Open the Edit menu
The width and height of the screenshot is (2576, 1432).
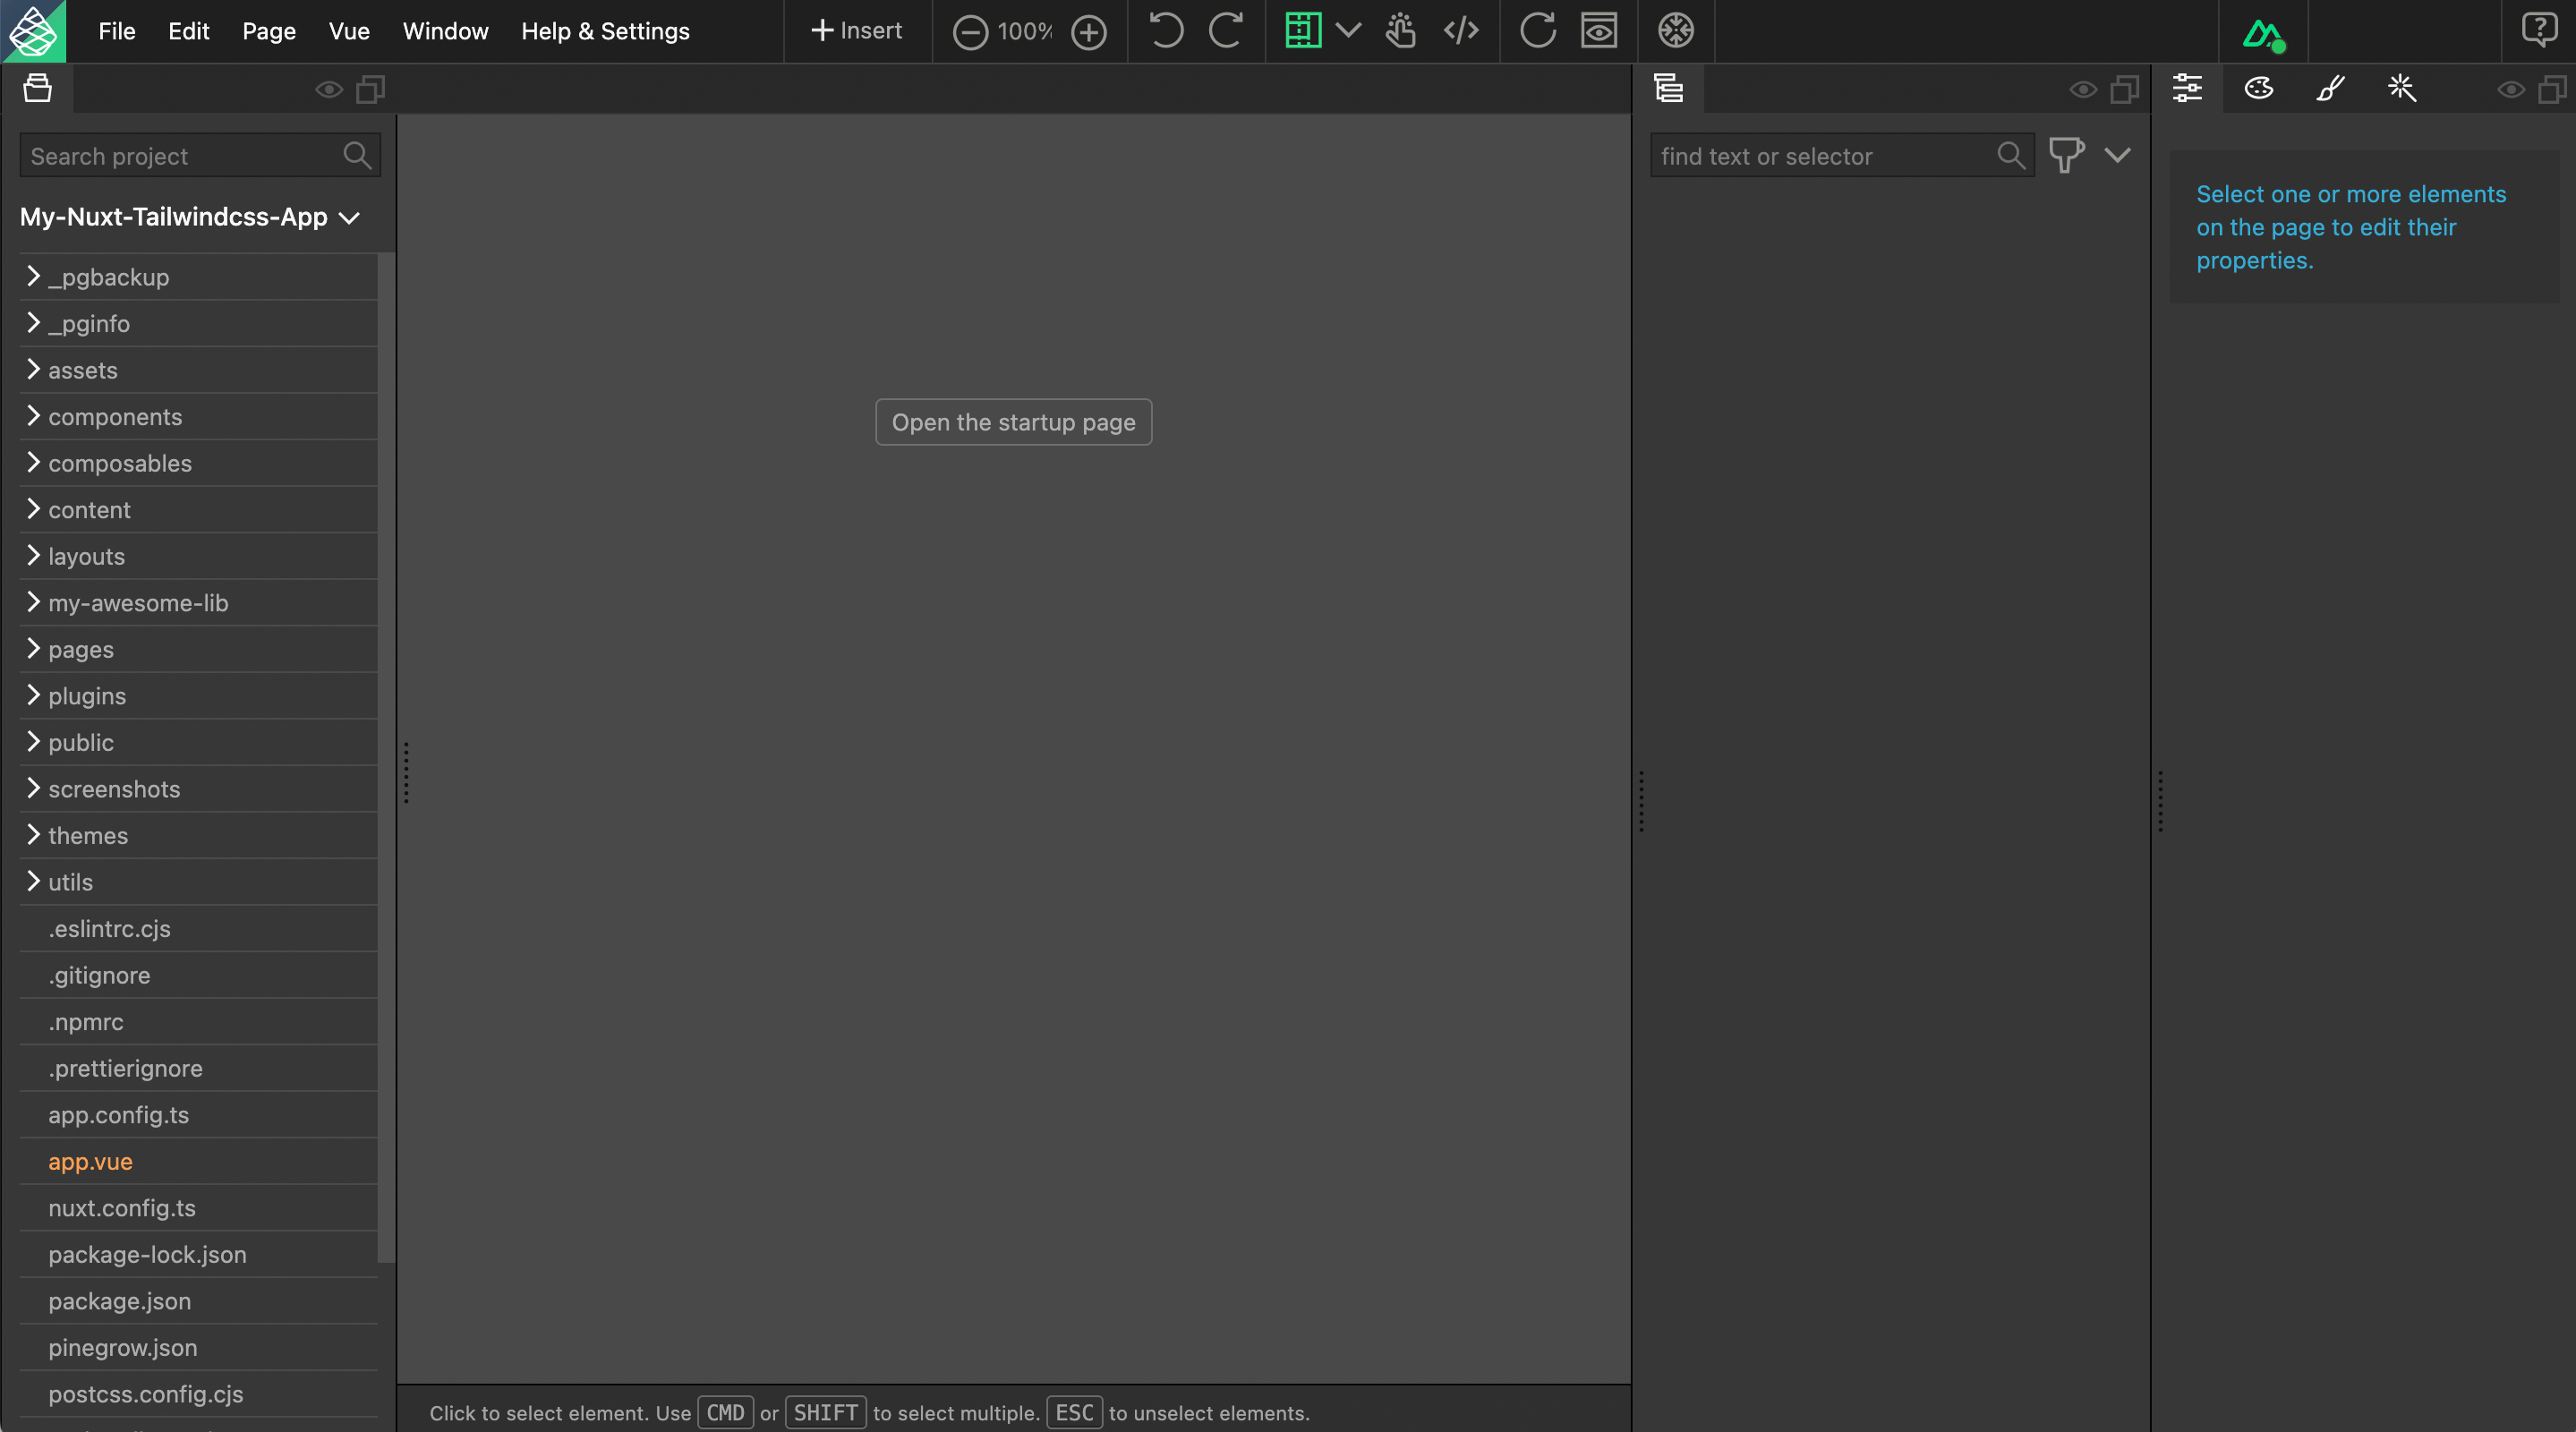tap(188, 31)
